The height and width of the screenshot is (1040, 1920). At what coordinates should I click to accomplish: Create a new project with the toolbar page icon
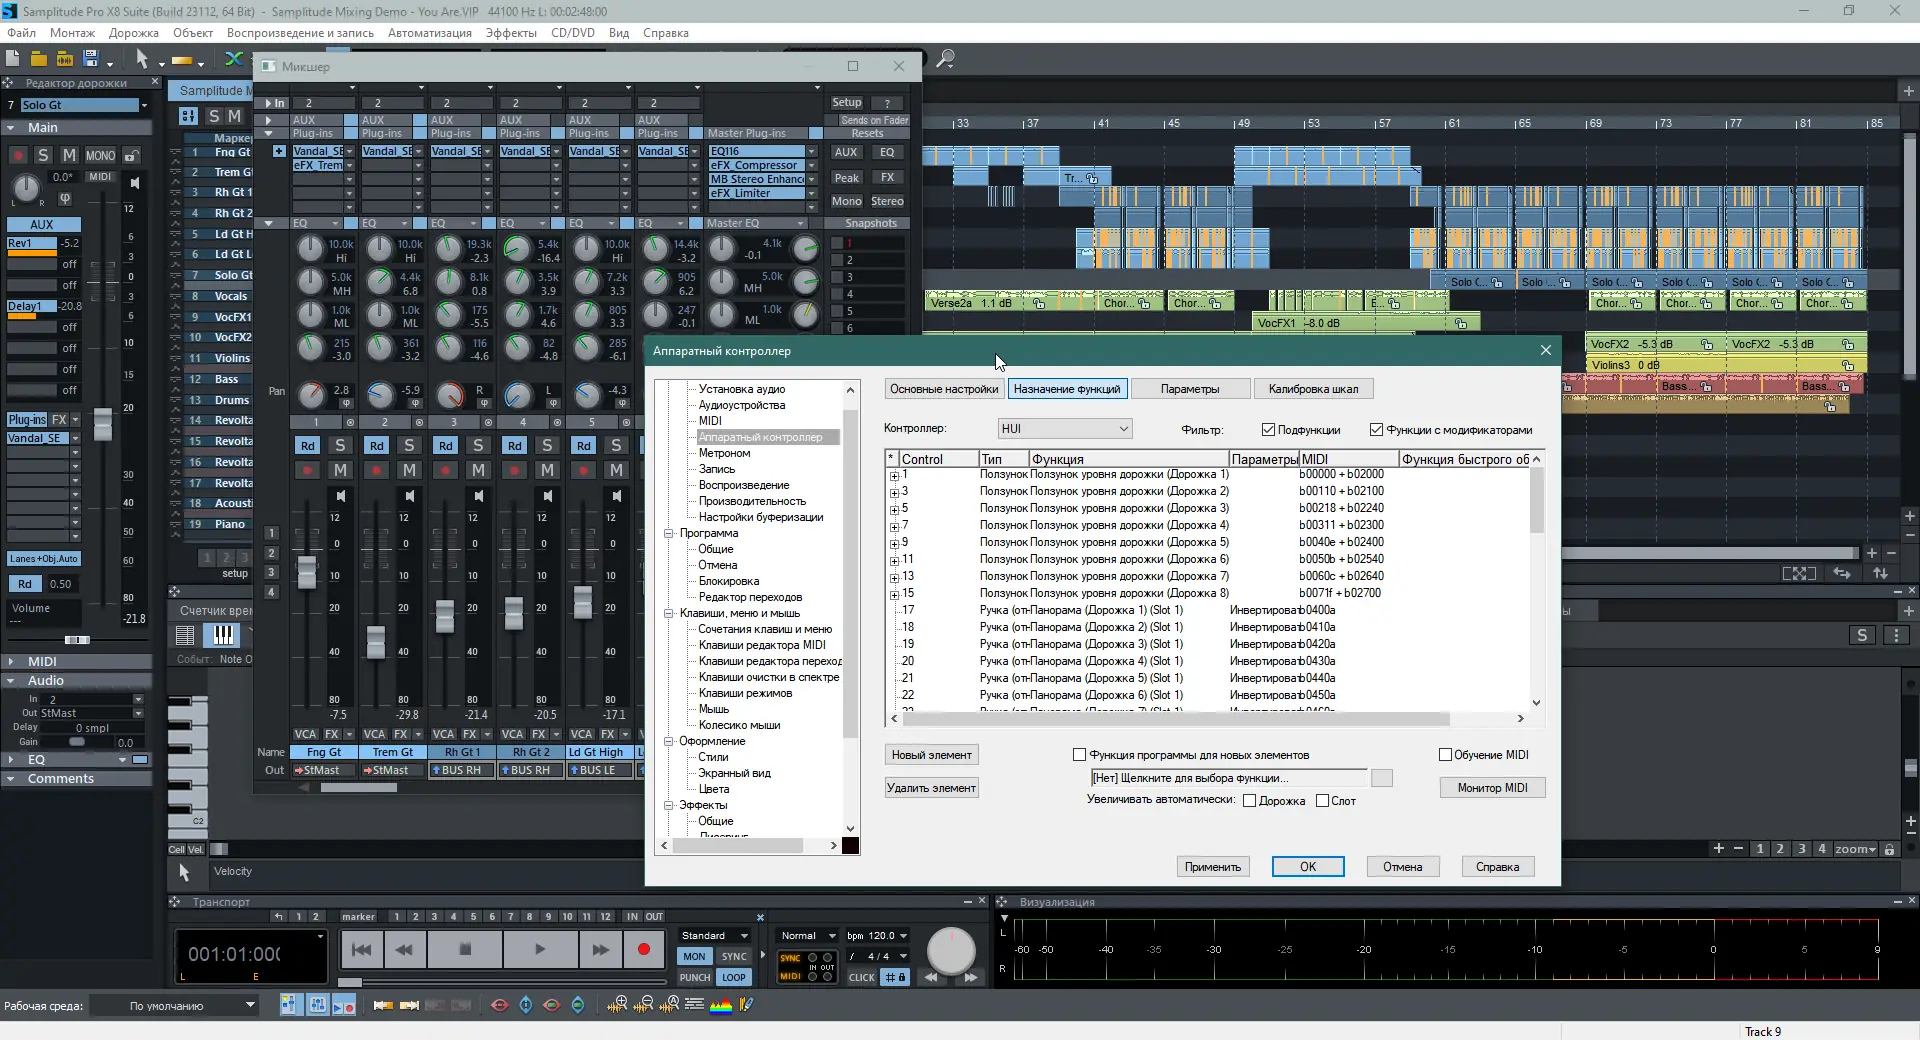pos(13,59)
